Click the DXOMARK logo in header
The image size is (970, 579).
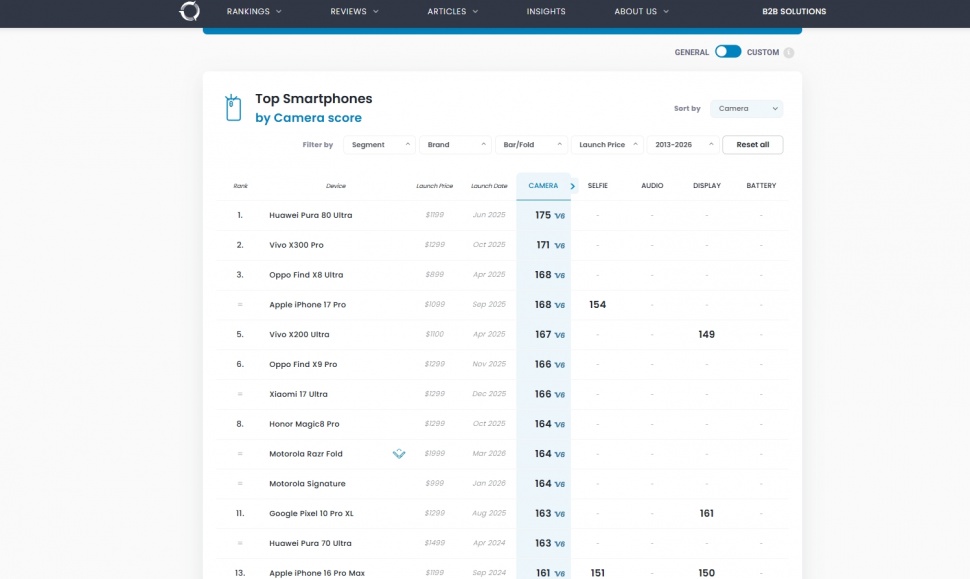[189, 11]
